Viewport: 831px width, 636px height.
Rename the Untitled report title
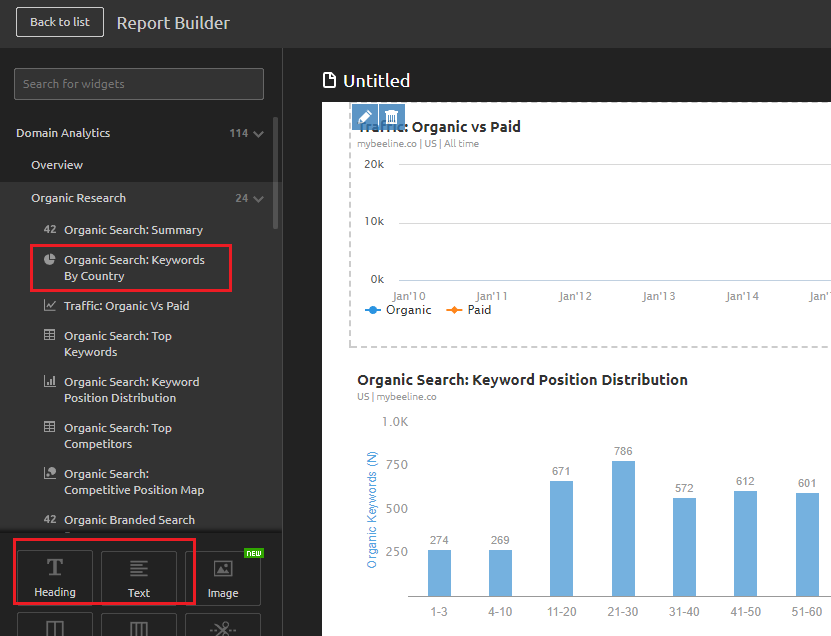pos(376,81)
